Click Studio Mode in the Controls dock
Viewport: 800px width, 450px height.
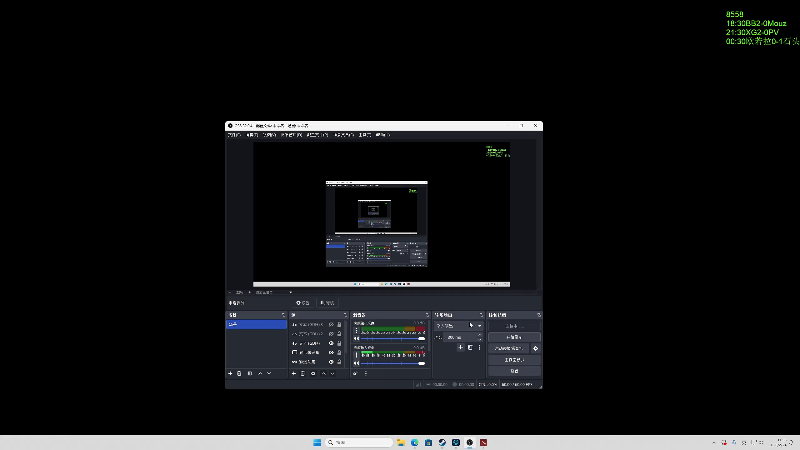coord(514,360)
